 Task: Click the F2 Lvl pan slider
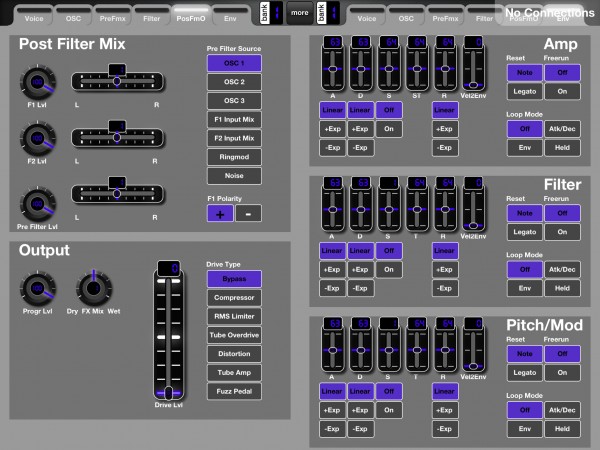(117, 137)
